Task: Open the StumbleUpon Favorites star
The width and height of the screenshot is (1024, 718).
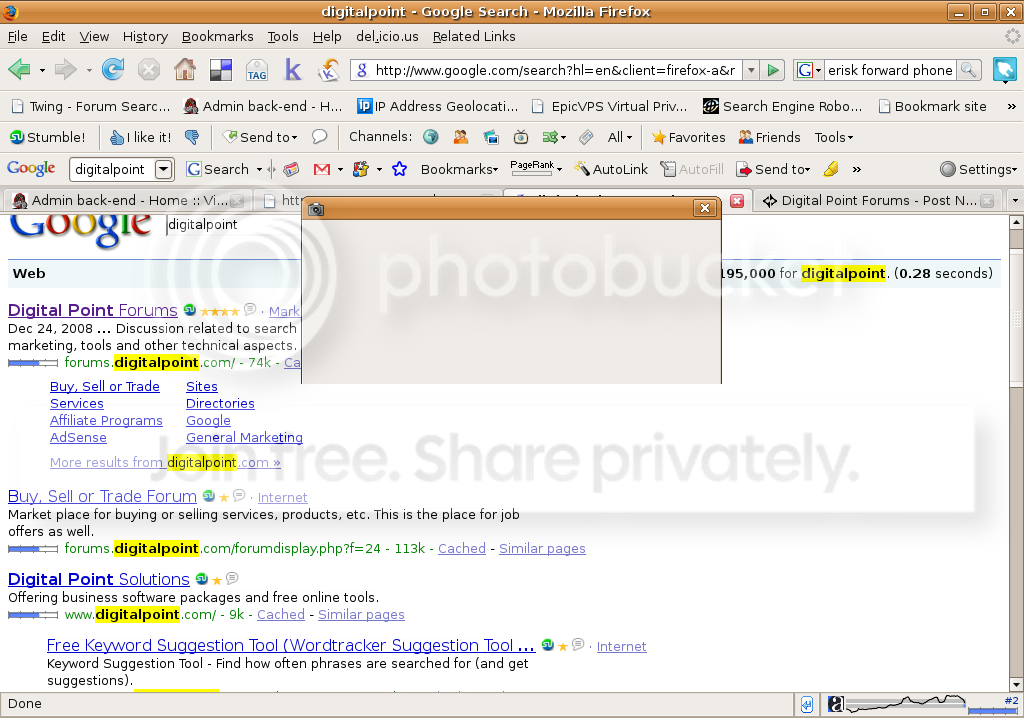Action: (688, 137)
